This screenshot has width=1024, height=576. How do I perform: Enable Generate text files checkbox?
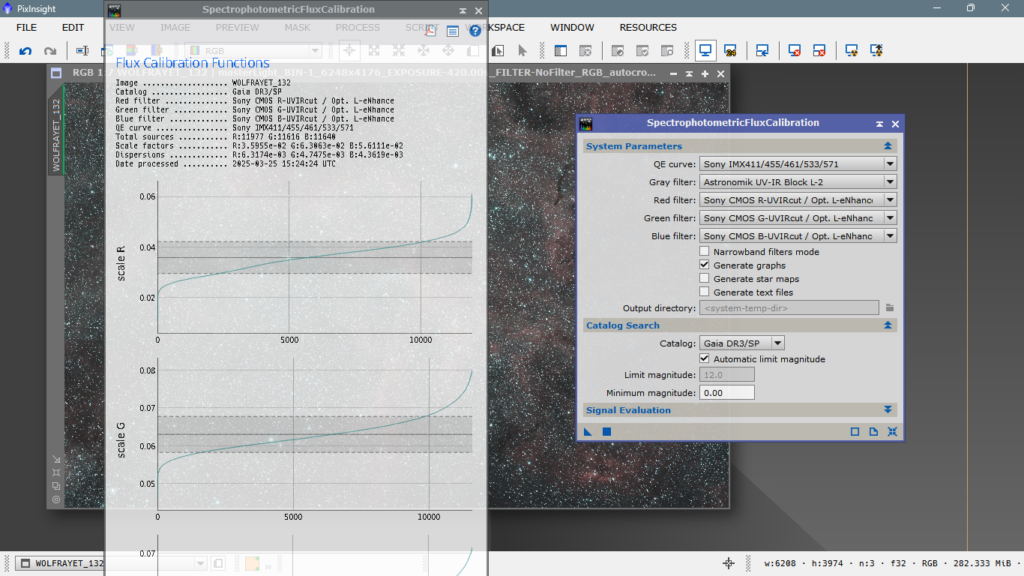coord(704,292)
